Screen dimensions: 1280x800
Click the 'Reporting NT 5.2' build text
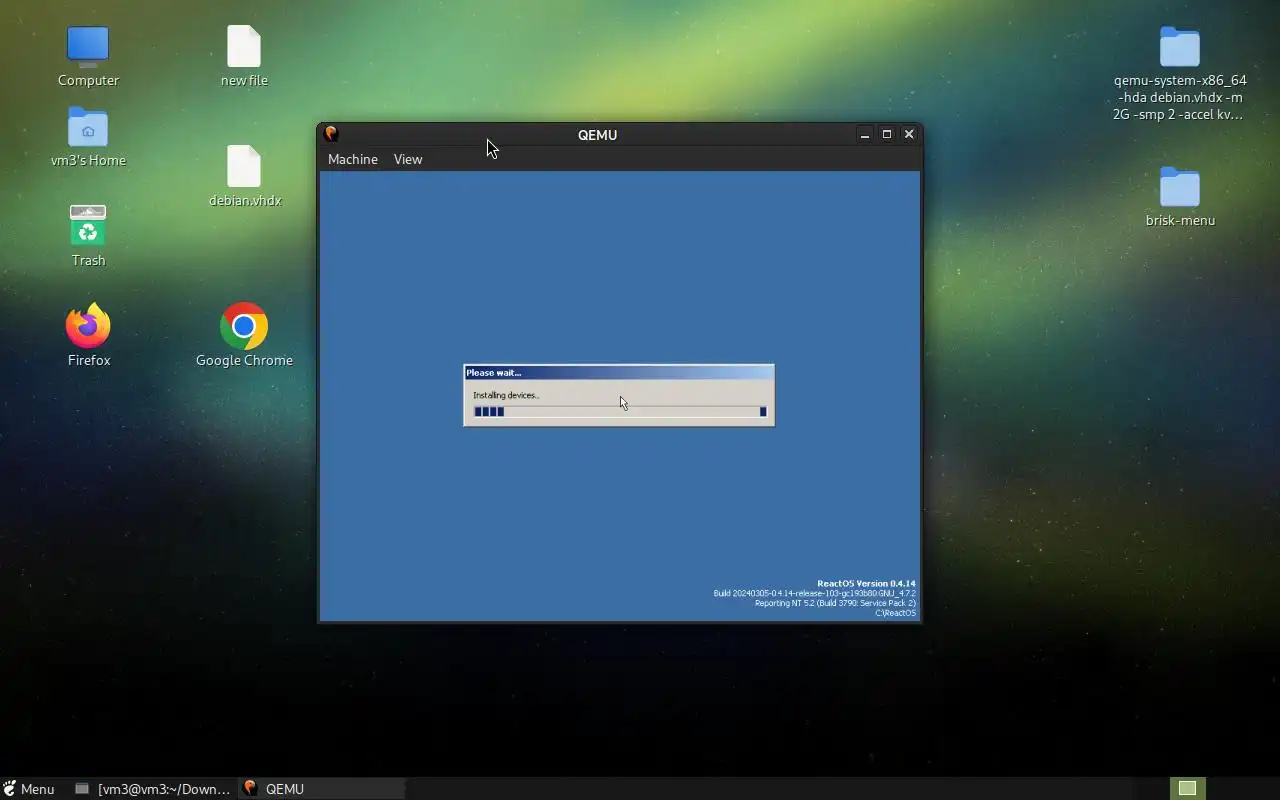(x=835, y=604)
